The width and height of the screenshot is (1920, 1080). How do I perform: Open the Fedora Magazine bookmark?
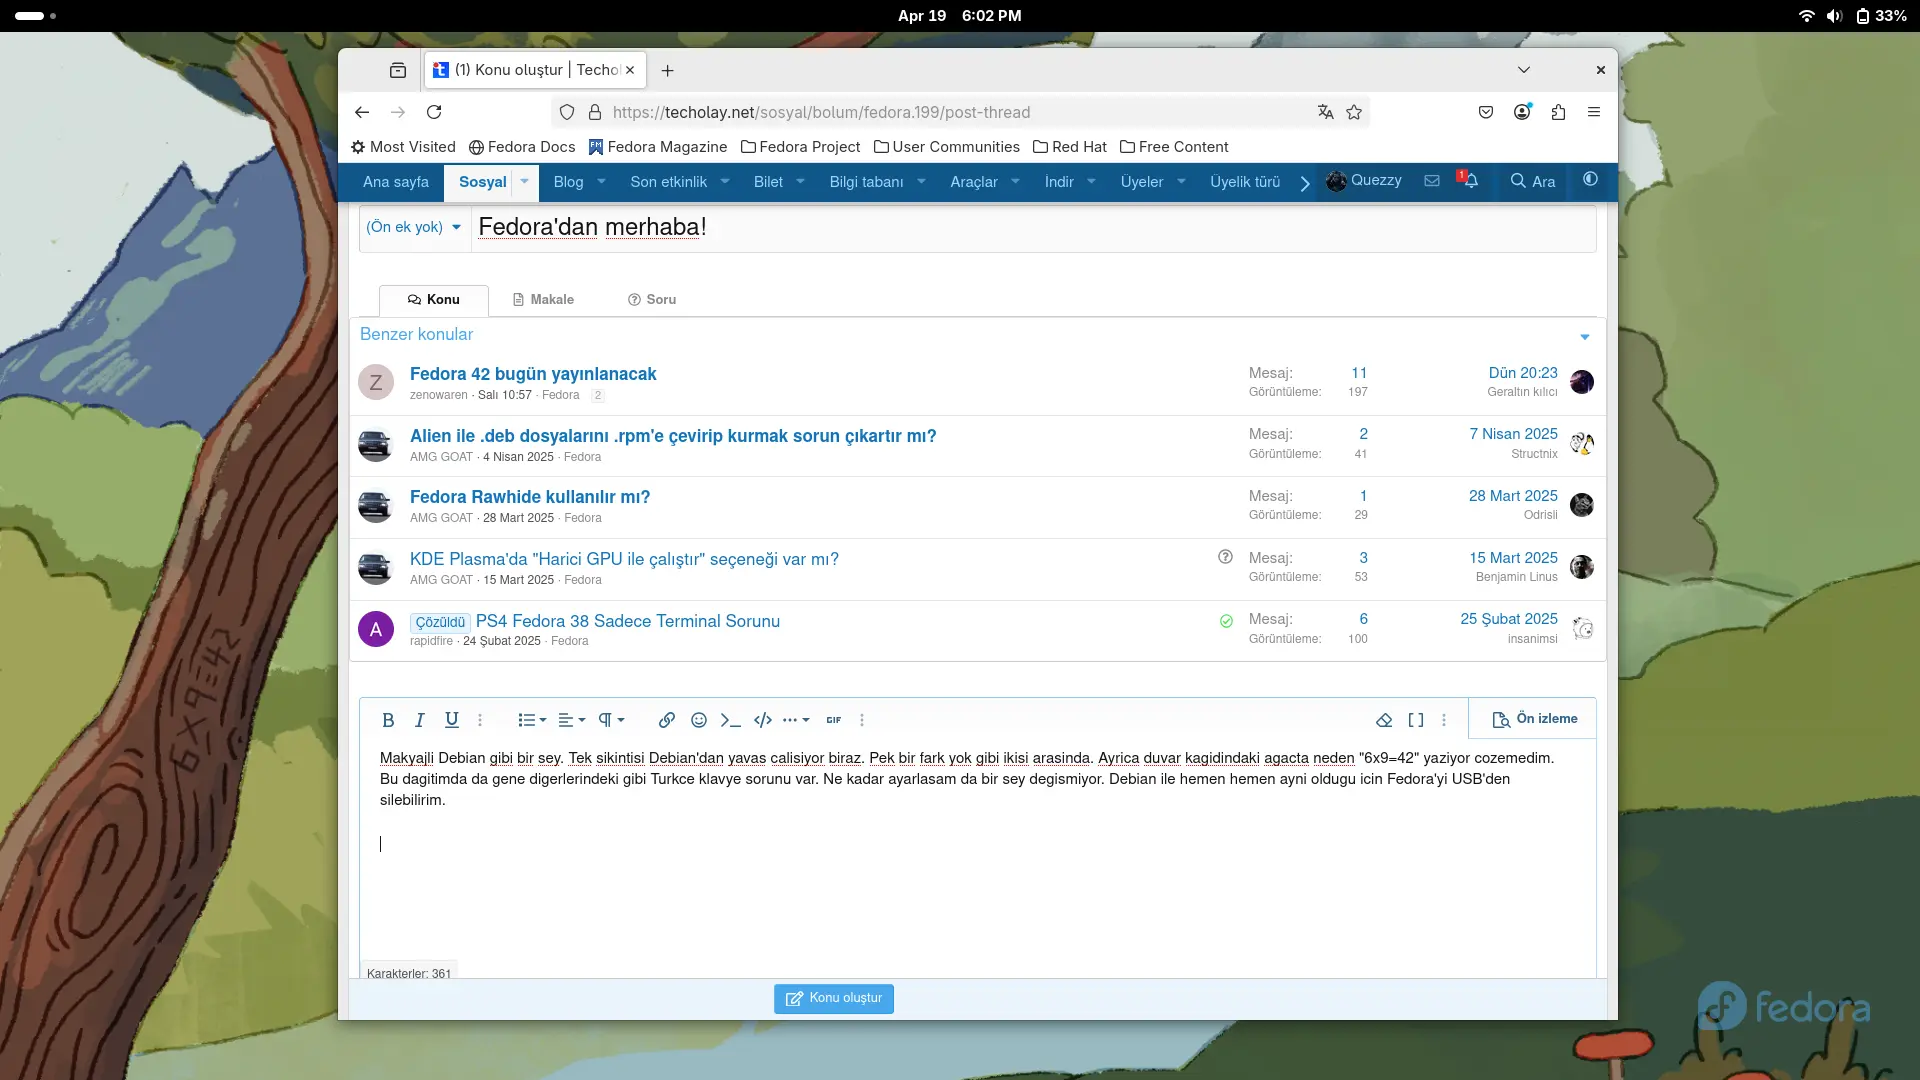tap(658, 147)
